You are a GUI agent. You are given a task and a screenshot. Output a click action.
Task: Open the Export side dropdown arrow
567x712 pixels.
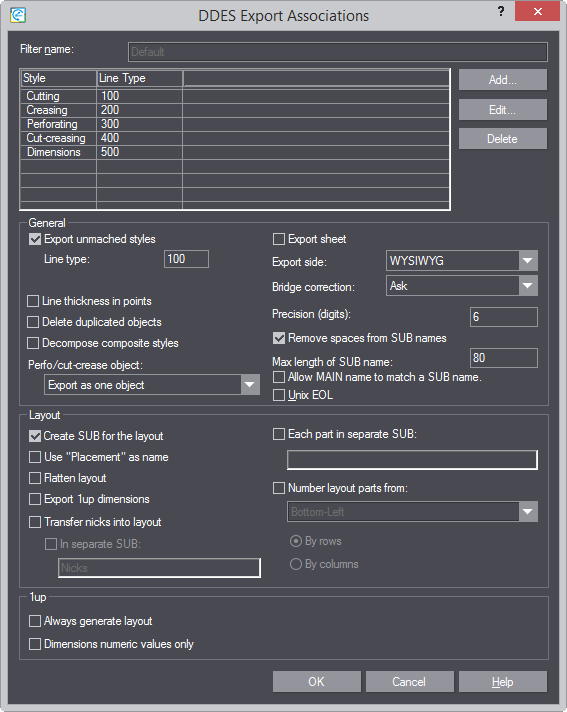coord(528,261)
